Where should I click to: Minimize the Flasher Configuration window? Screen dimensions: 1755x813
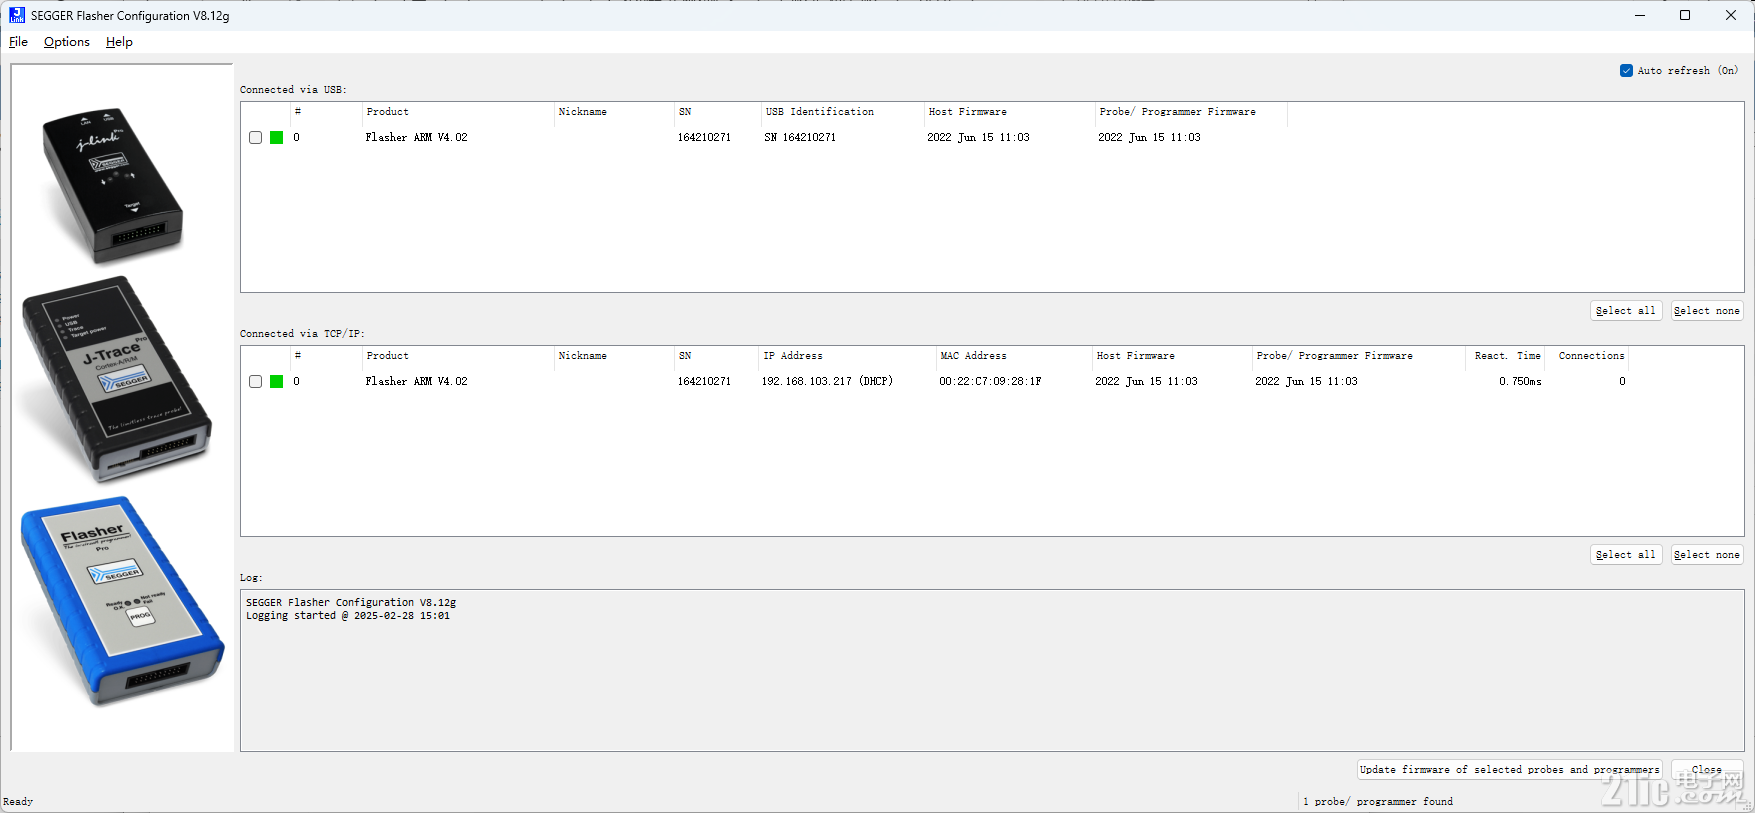1640,15
